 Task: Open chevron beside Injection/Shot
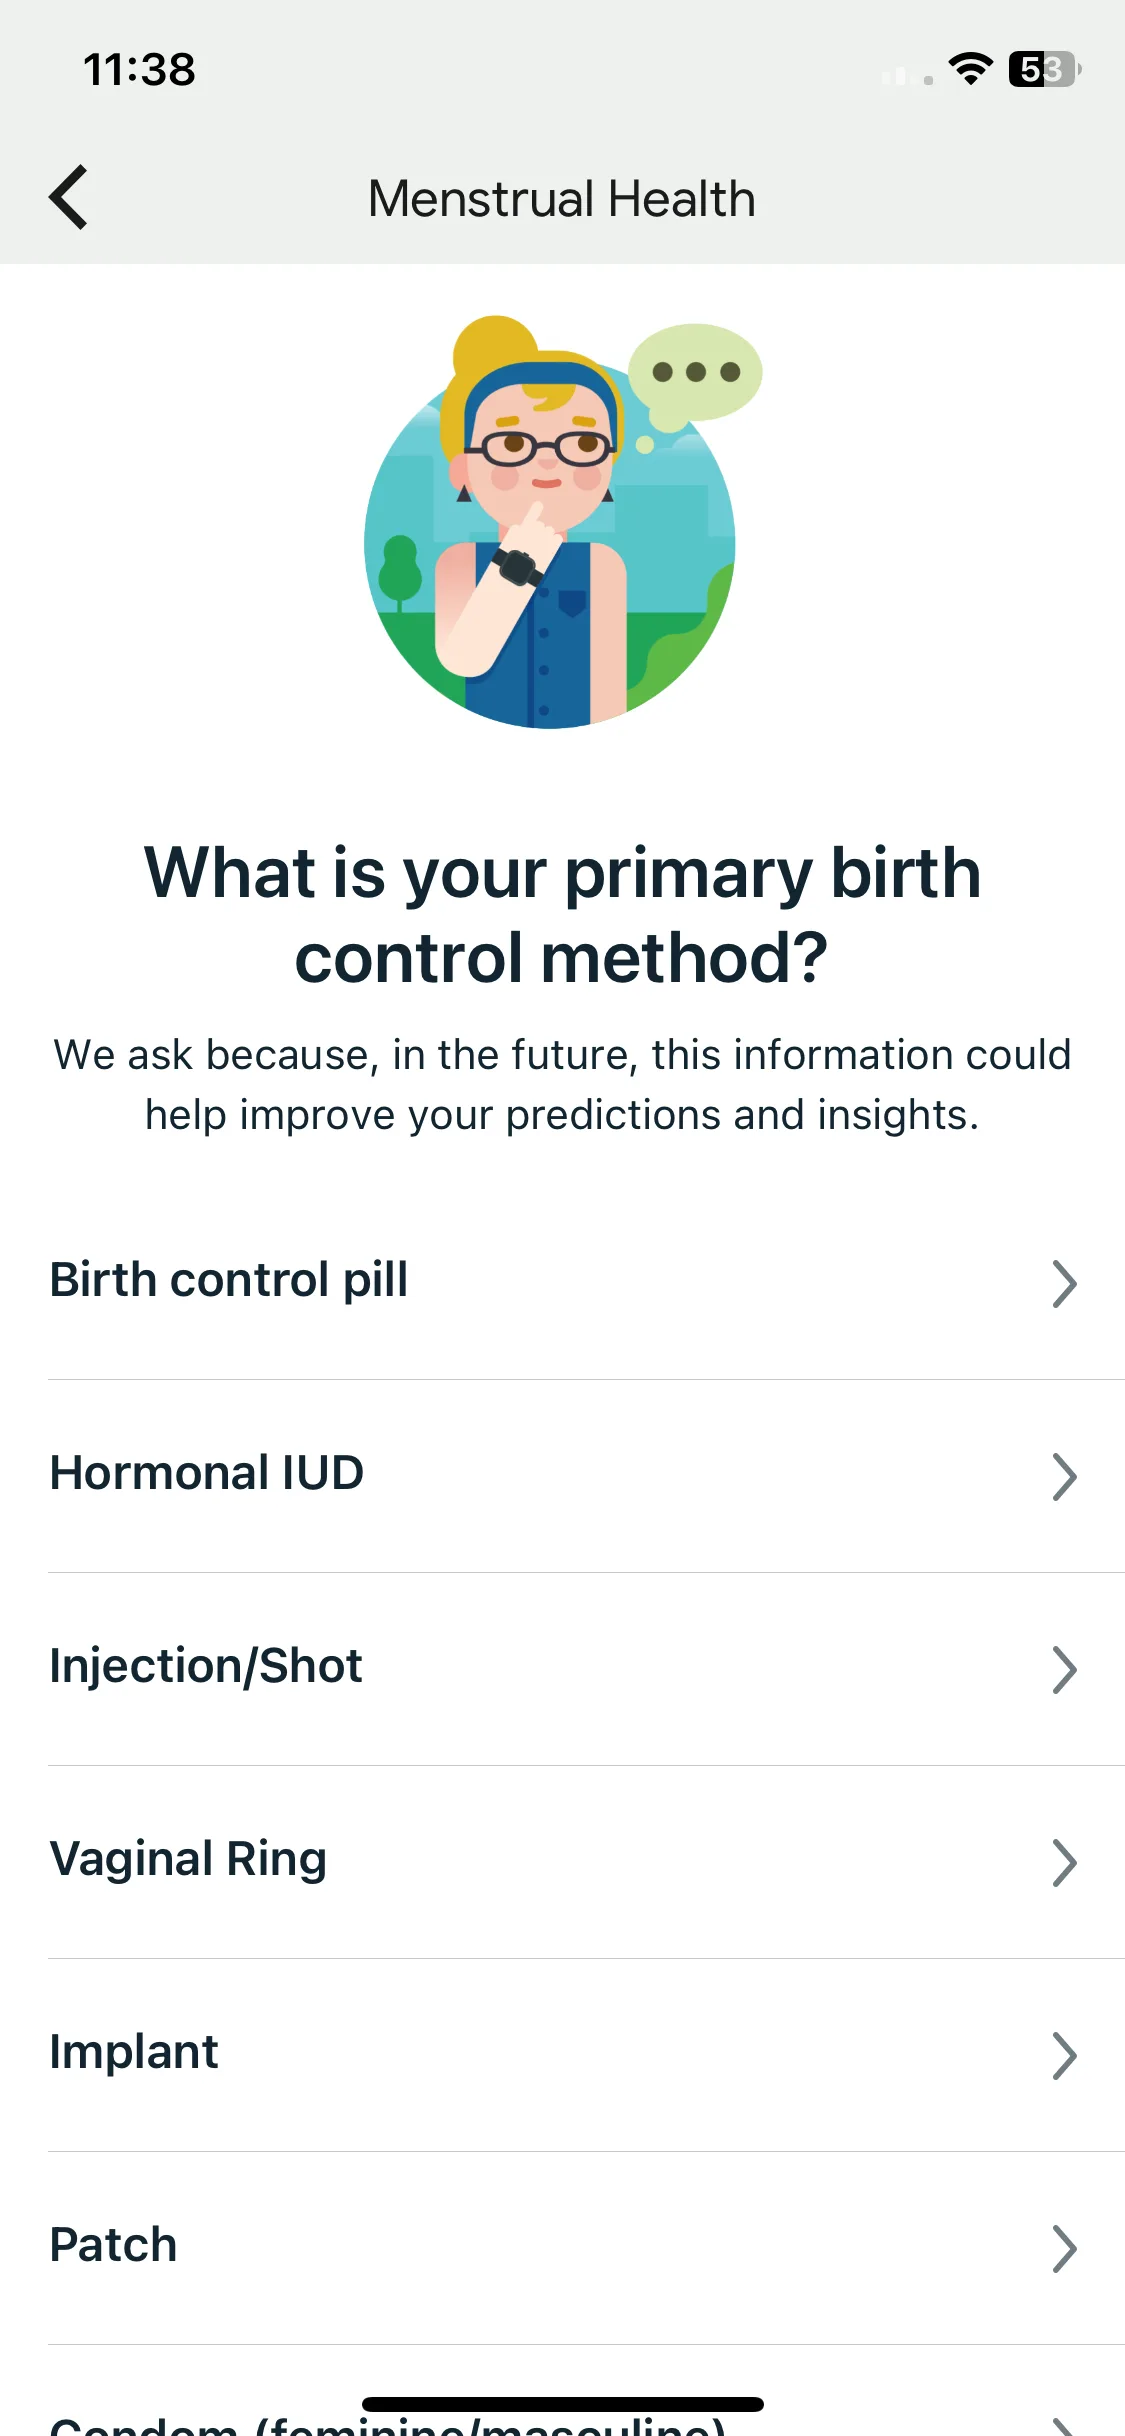click(x=1064, y=1670)
